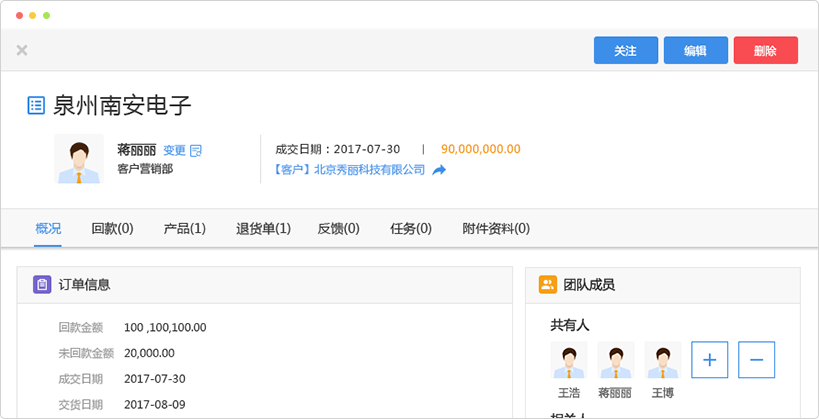
Task: Click the orange 团队成员 people icon
Action: (x=547, y=285)
